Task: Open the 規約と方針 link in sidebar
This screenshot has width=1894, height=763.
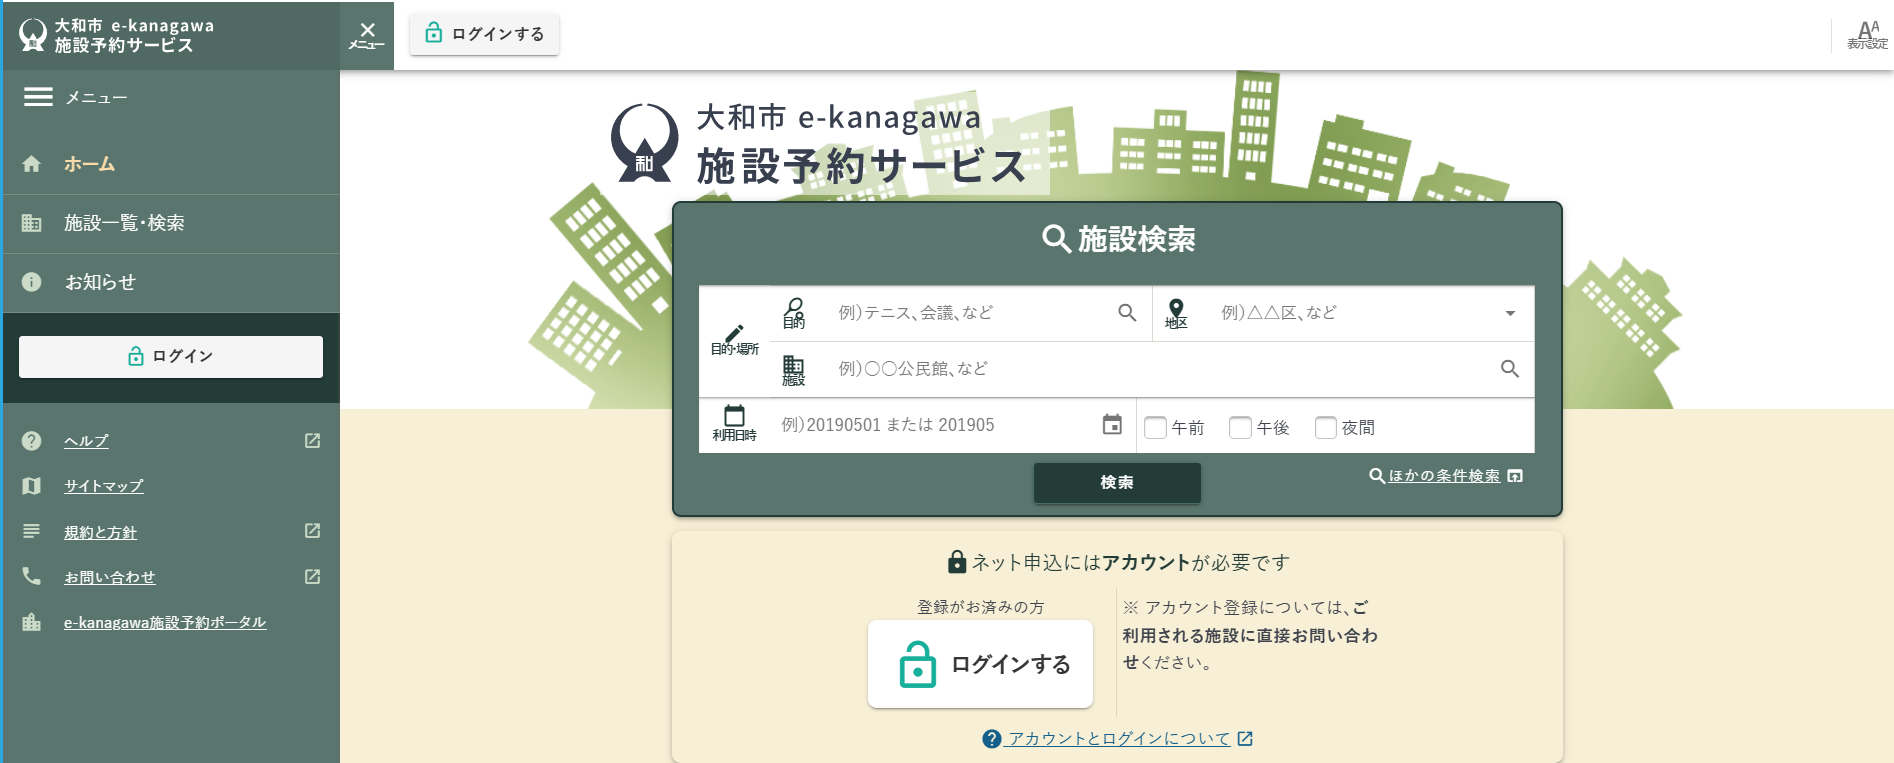Action: tap(100, 532)
